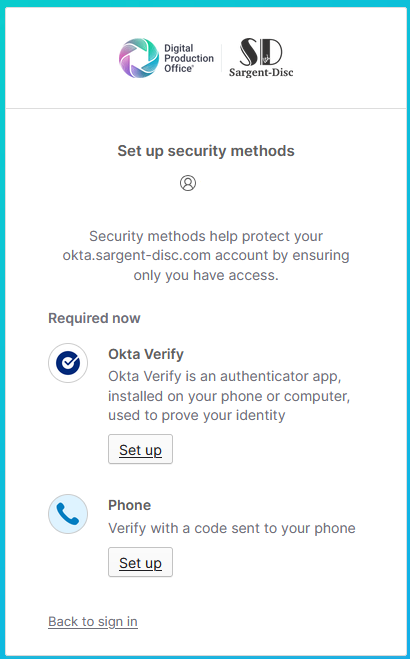
Task: Select the Okta Verify checkmark icon
Action: click(68, 363)
